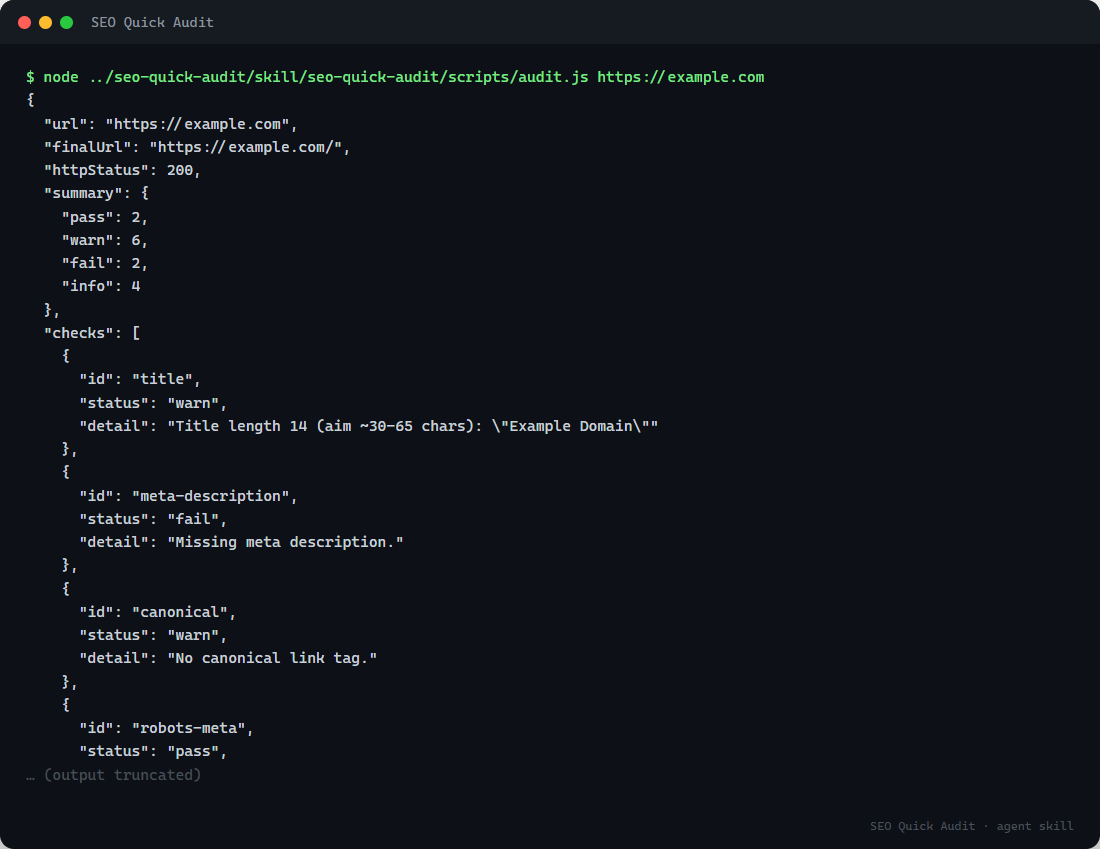The image size is (1100, 849).
Task: Click the "httpStatus": 200 line
Action: [x=122, y=171]
